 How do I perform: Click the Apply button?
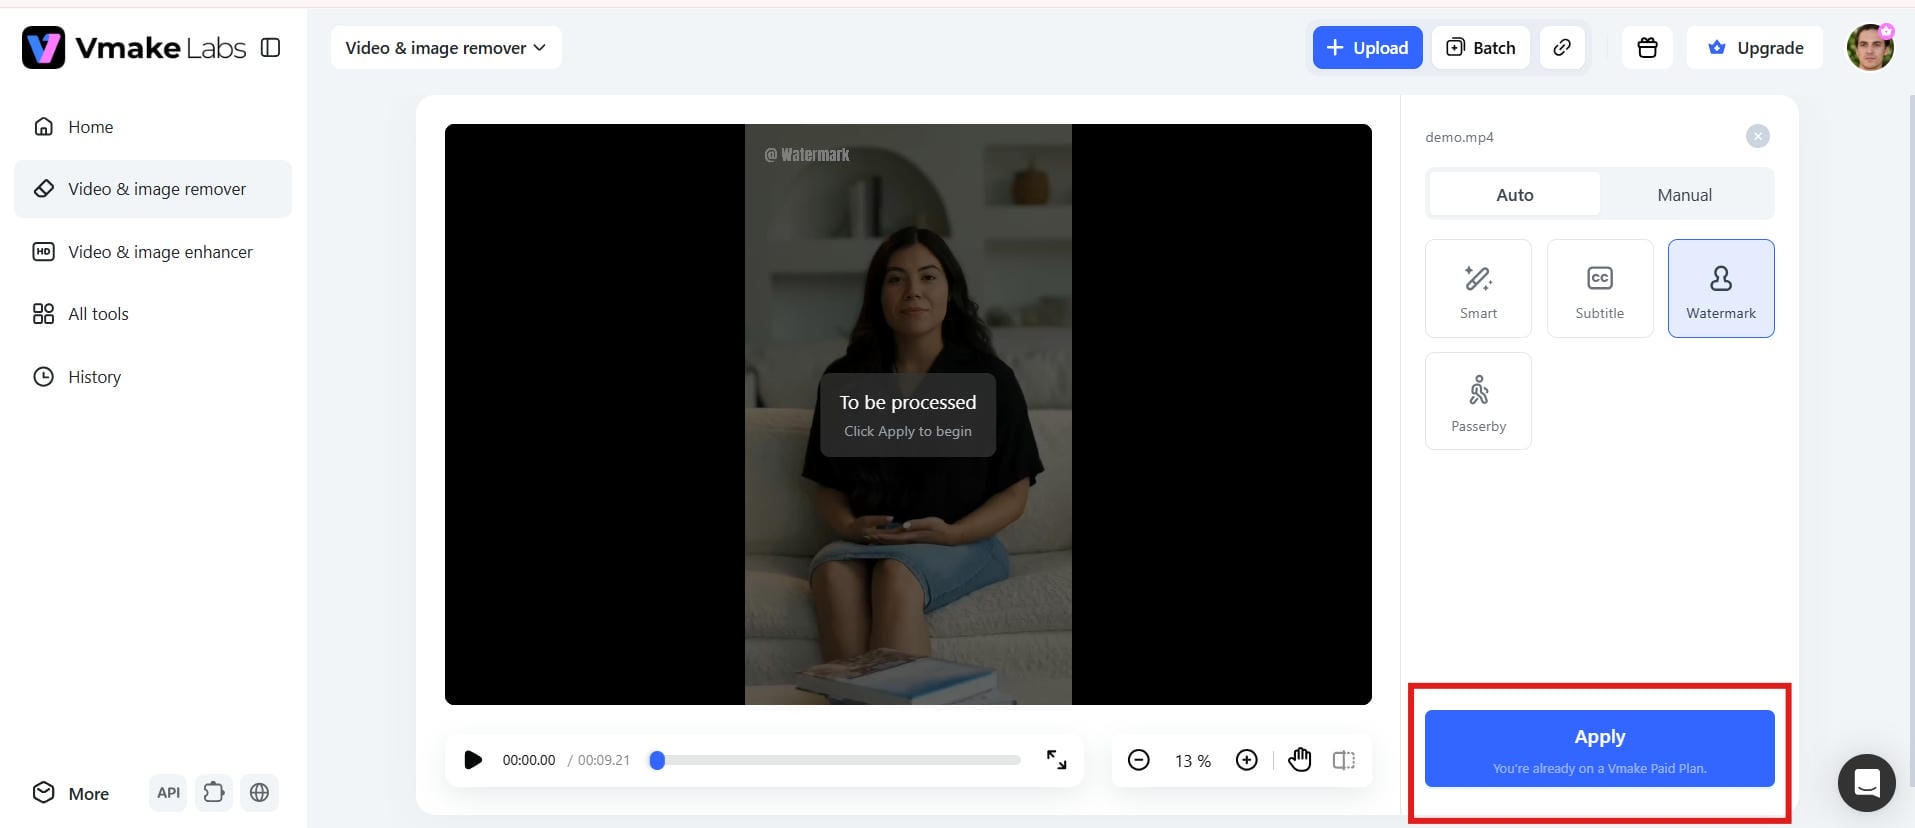coord(1600,749)
